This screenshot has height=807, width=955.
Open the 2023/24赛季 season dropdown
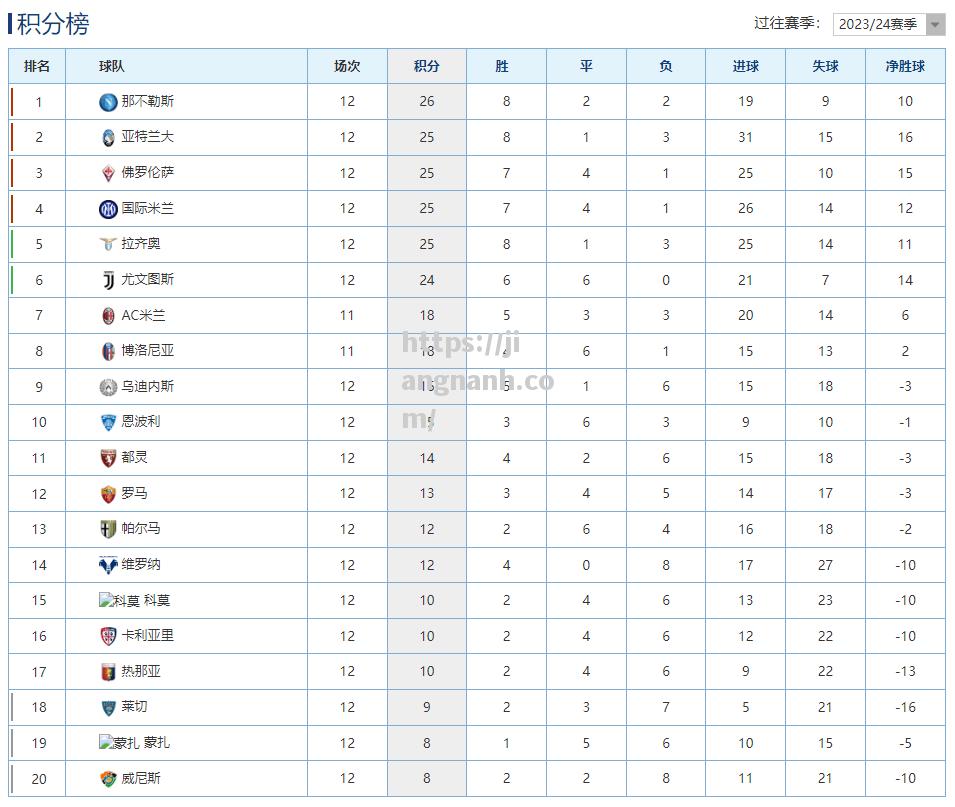coord(889,24)
